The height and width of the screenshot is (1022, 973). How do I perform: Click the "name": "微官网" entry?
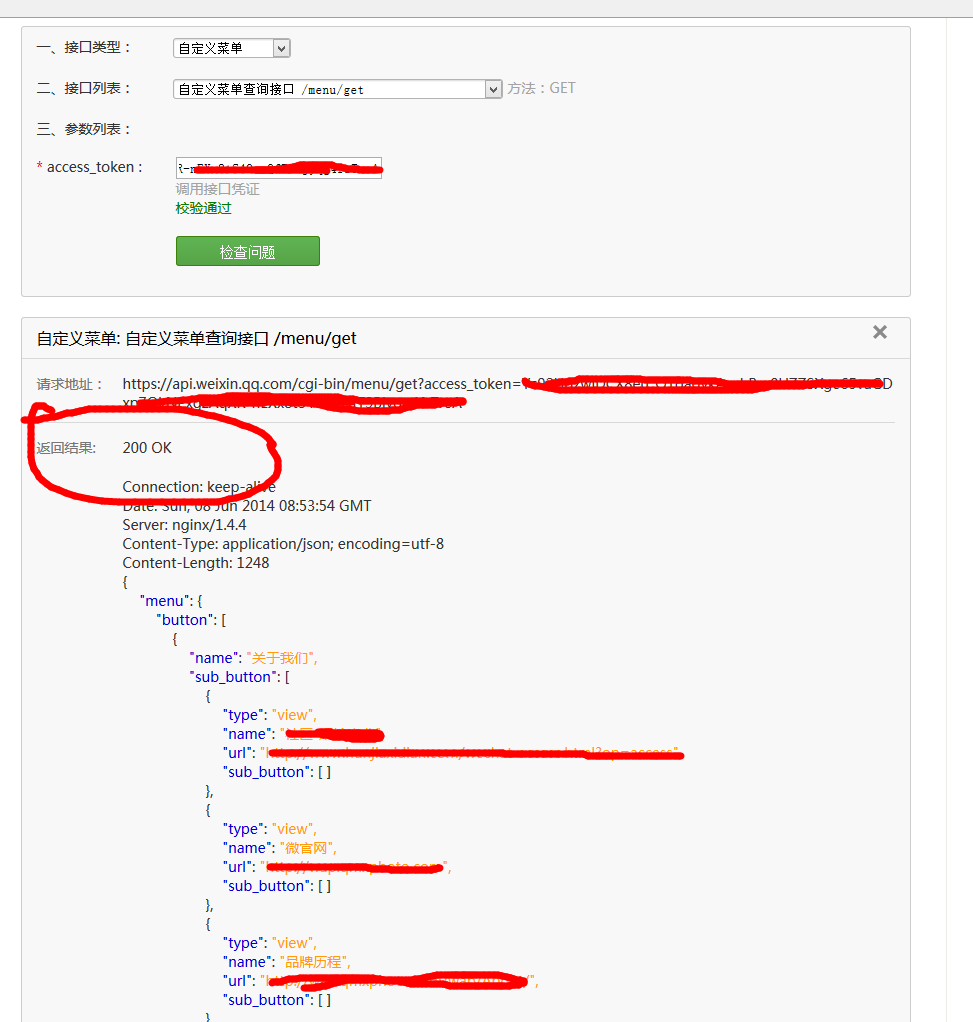[280, 848]
